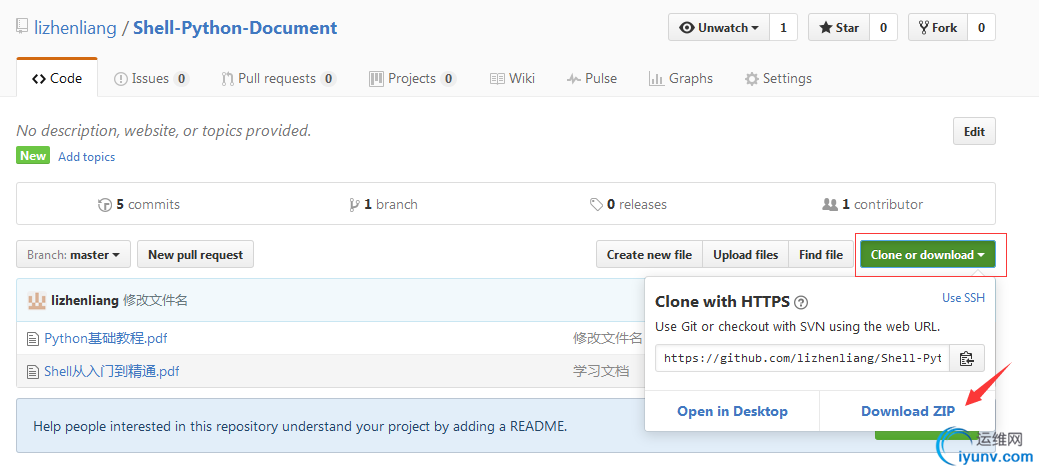Open the Pull requests tab
Screen dimensions: 1039x473
(278, 78)
